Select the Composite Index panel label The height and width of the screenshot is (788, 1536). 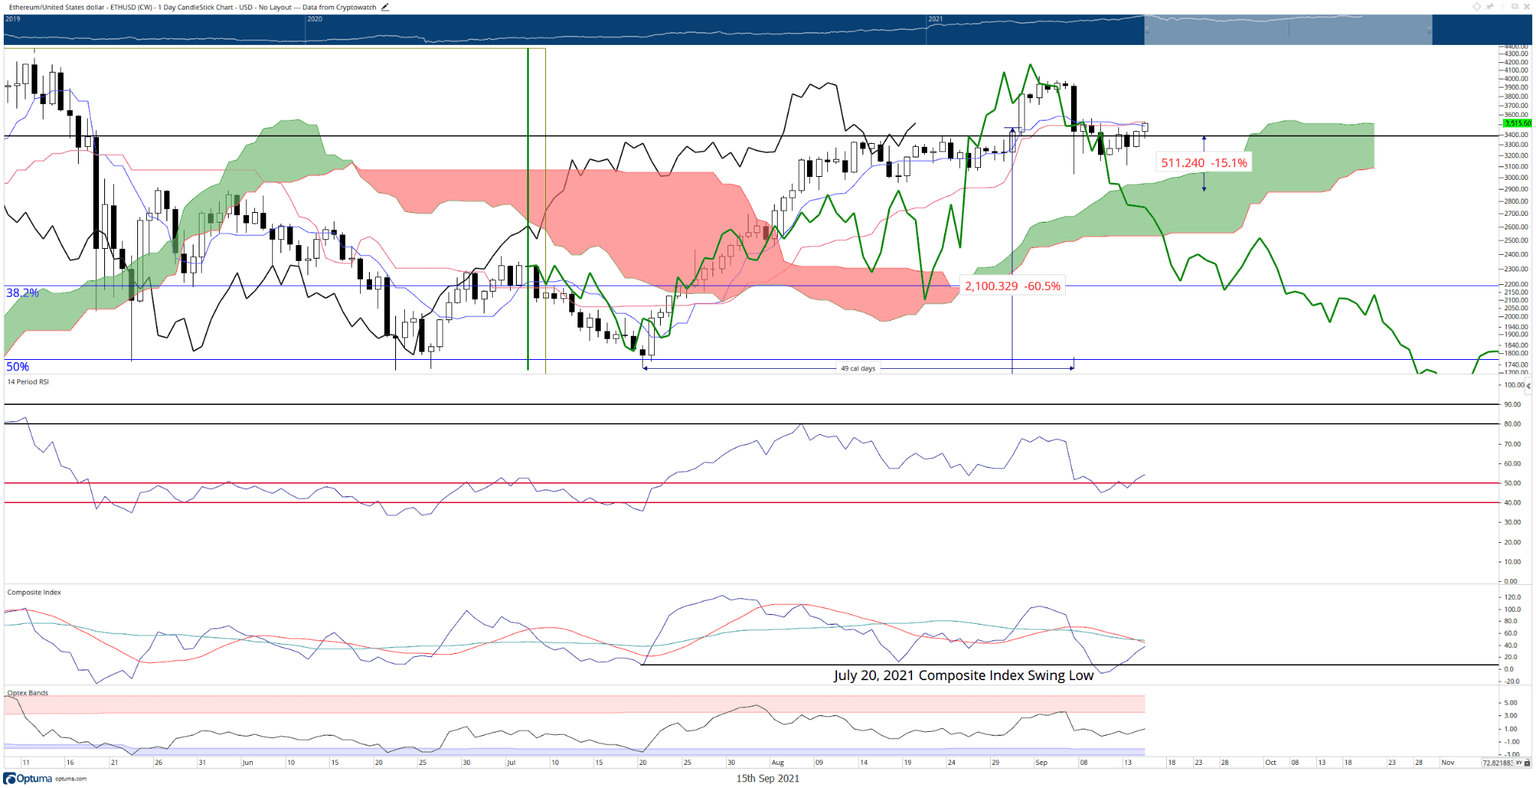point(34,593)
